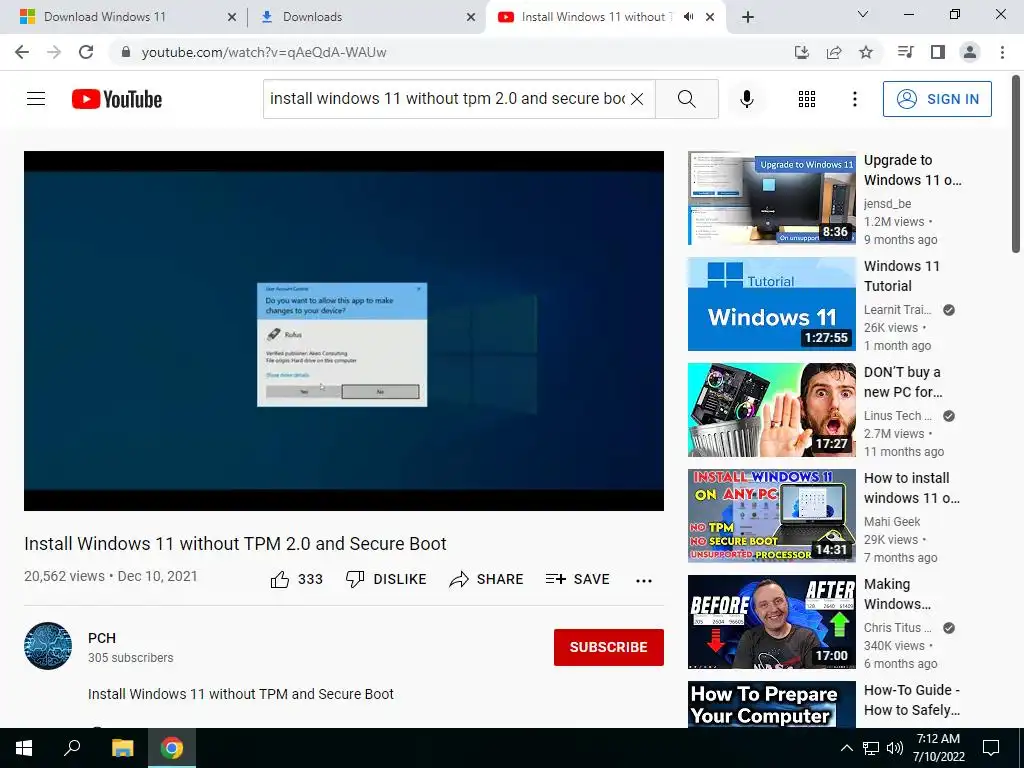The width and height of the screenshot is (1024, 768).
Task: Click the address bar URL
Action: 264,52
